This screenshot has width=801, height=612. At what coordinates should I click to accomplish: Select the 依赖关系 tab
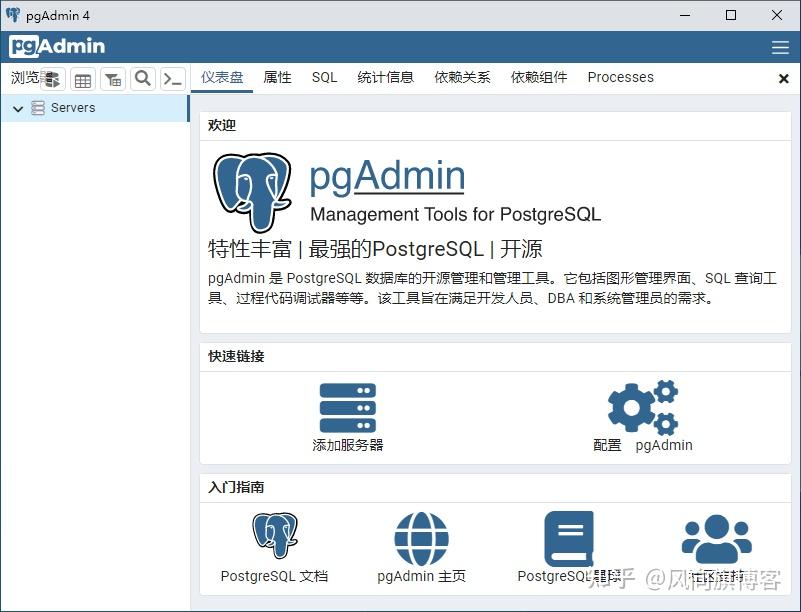(x=462, y=77)
